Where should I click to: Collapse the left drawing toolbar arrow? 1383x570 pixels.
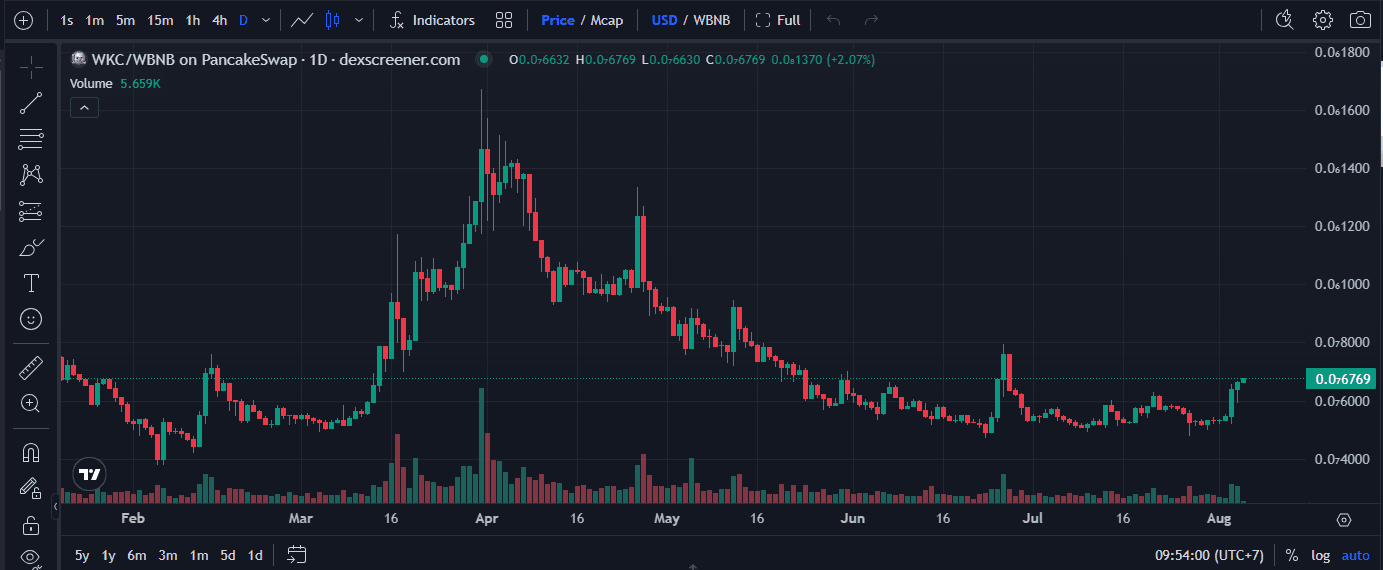(56, 508)
